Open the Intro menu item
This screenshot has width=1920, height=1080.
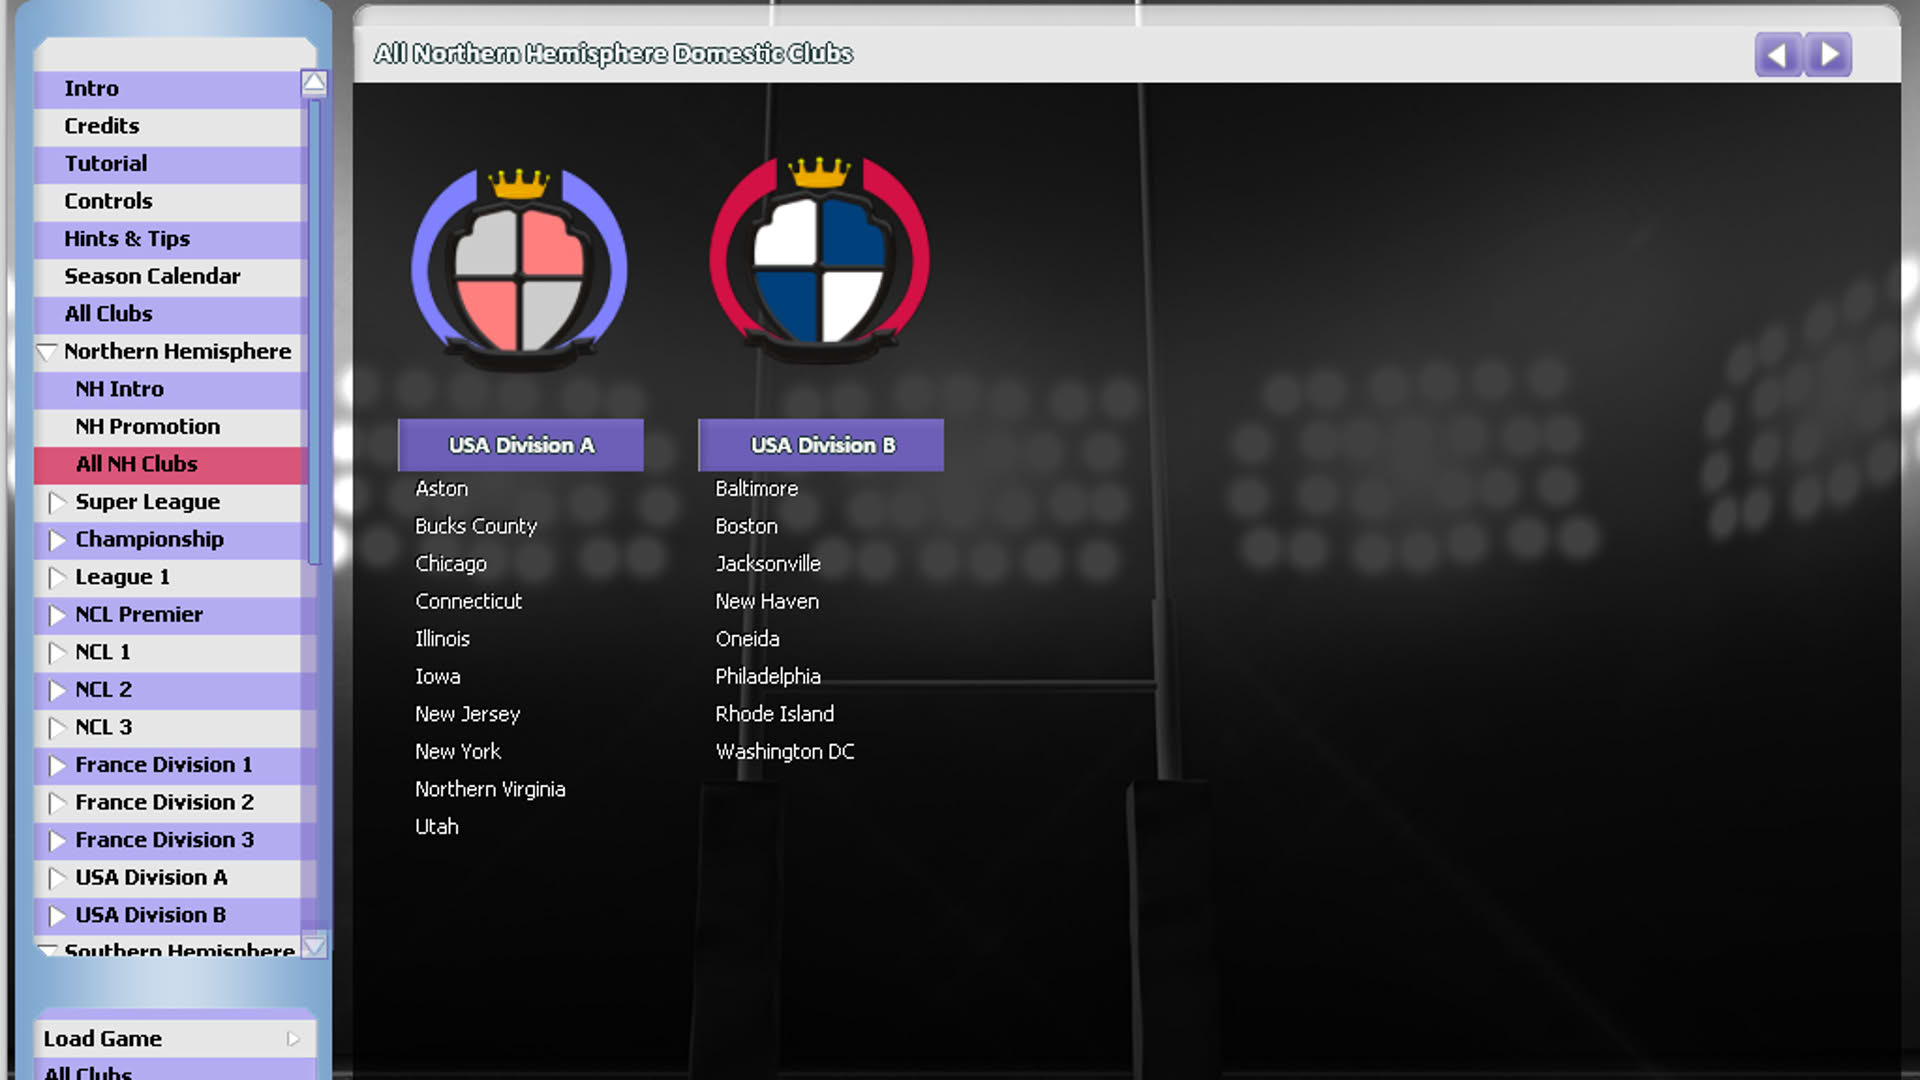(x=167, y=88)
